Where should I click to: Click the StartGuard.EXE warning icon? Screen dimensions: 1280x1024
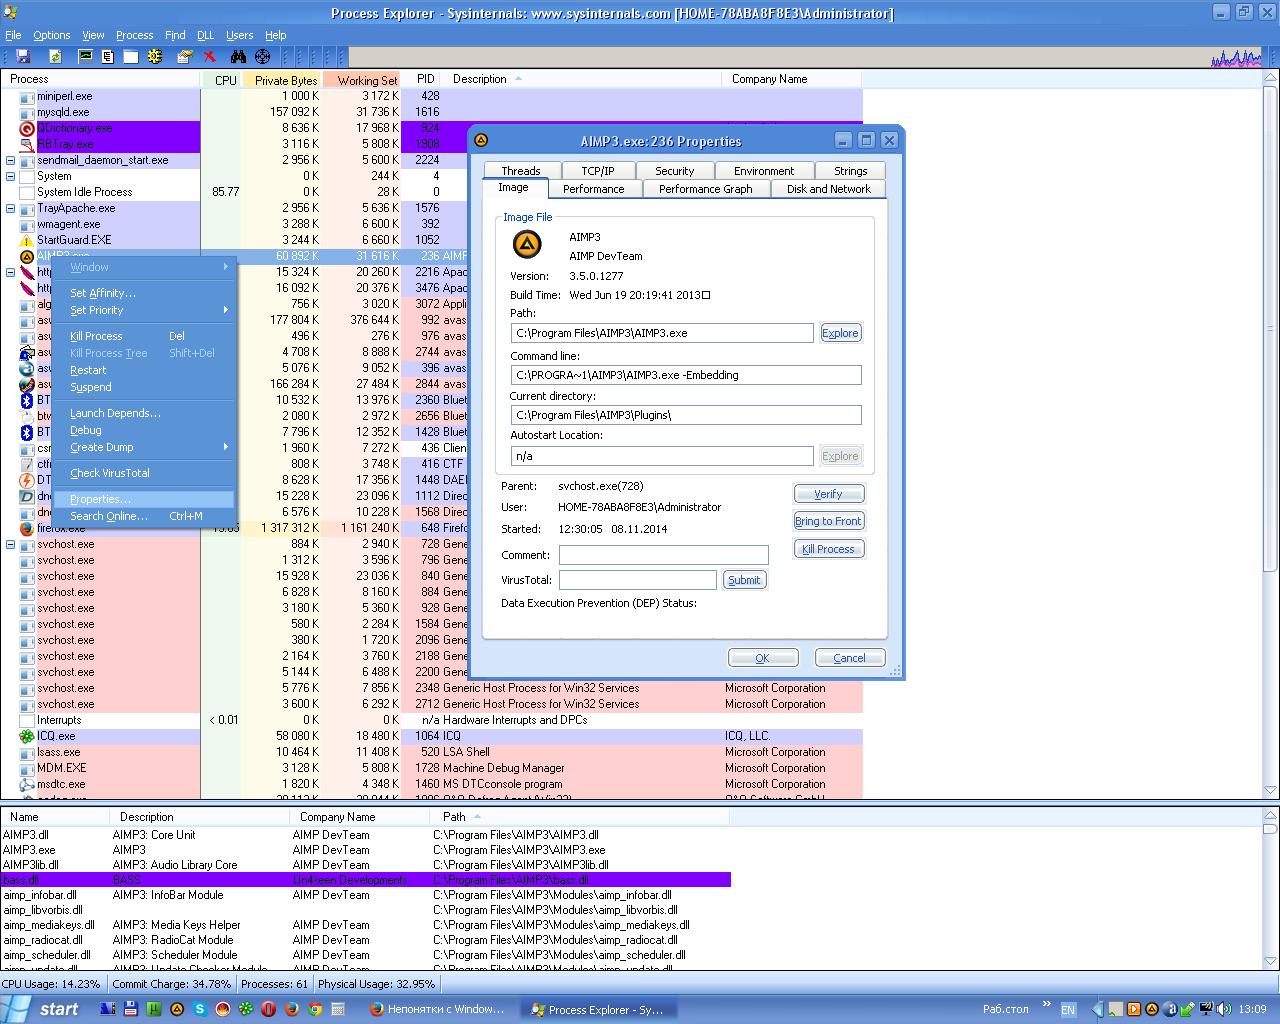27,240
